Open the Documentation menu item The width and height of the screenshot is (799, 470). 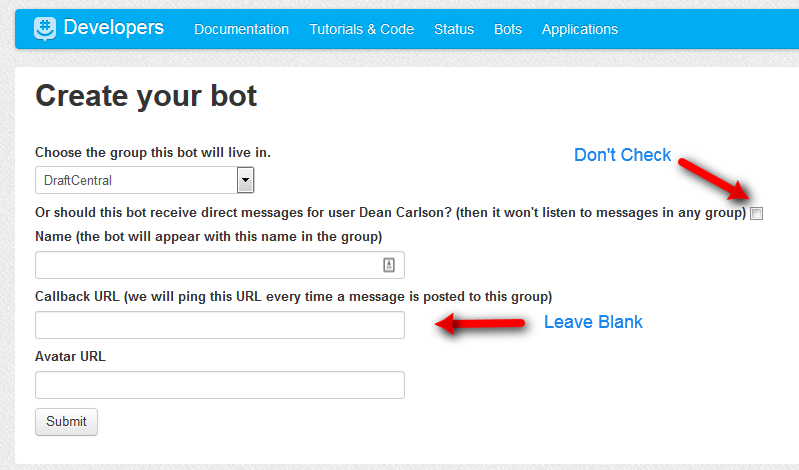pos(241,29)
